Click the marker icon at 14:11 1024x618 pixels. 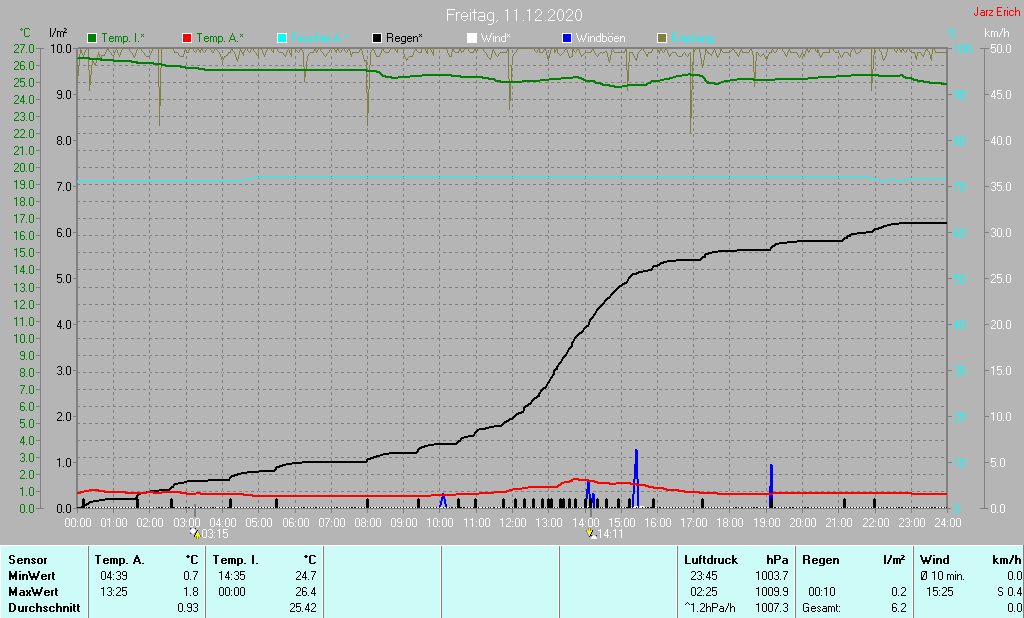click(591, 534)
